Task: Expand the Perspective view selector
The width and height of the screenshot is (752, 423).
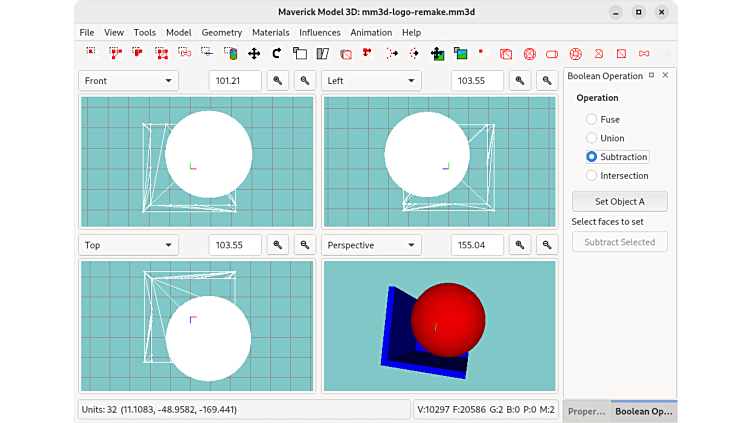Action: click(371, 245)
